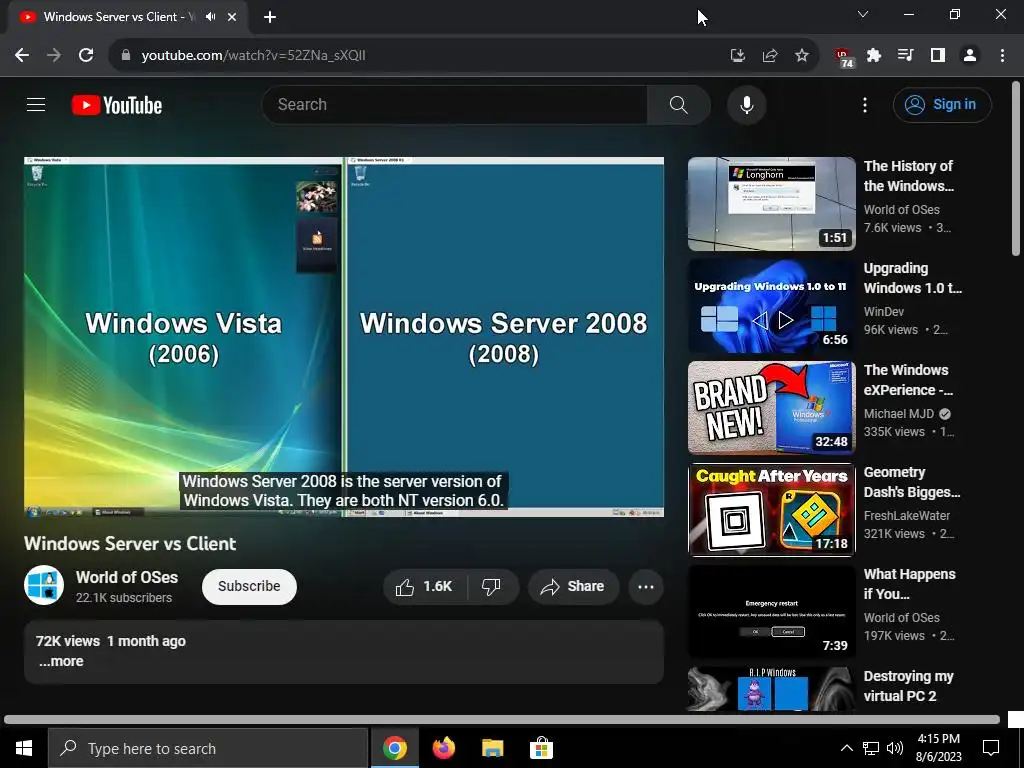This screenshot has height=768, width=1024.
Task: Open the Chrome profile avatar icon
Action: (x=970, y=56)
